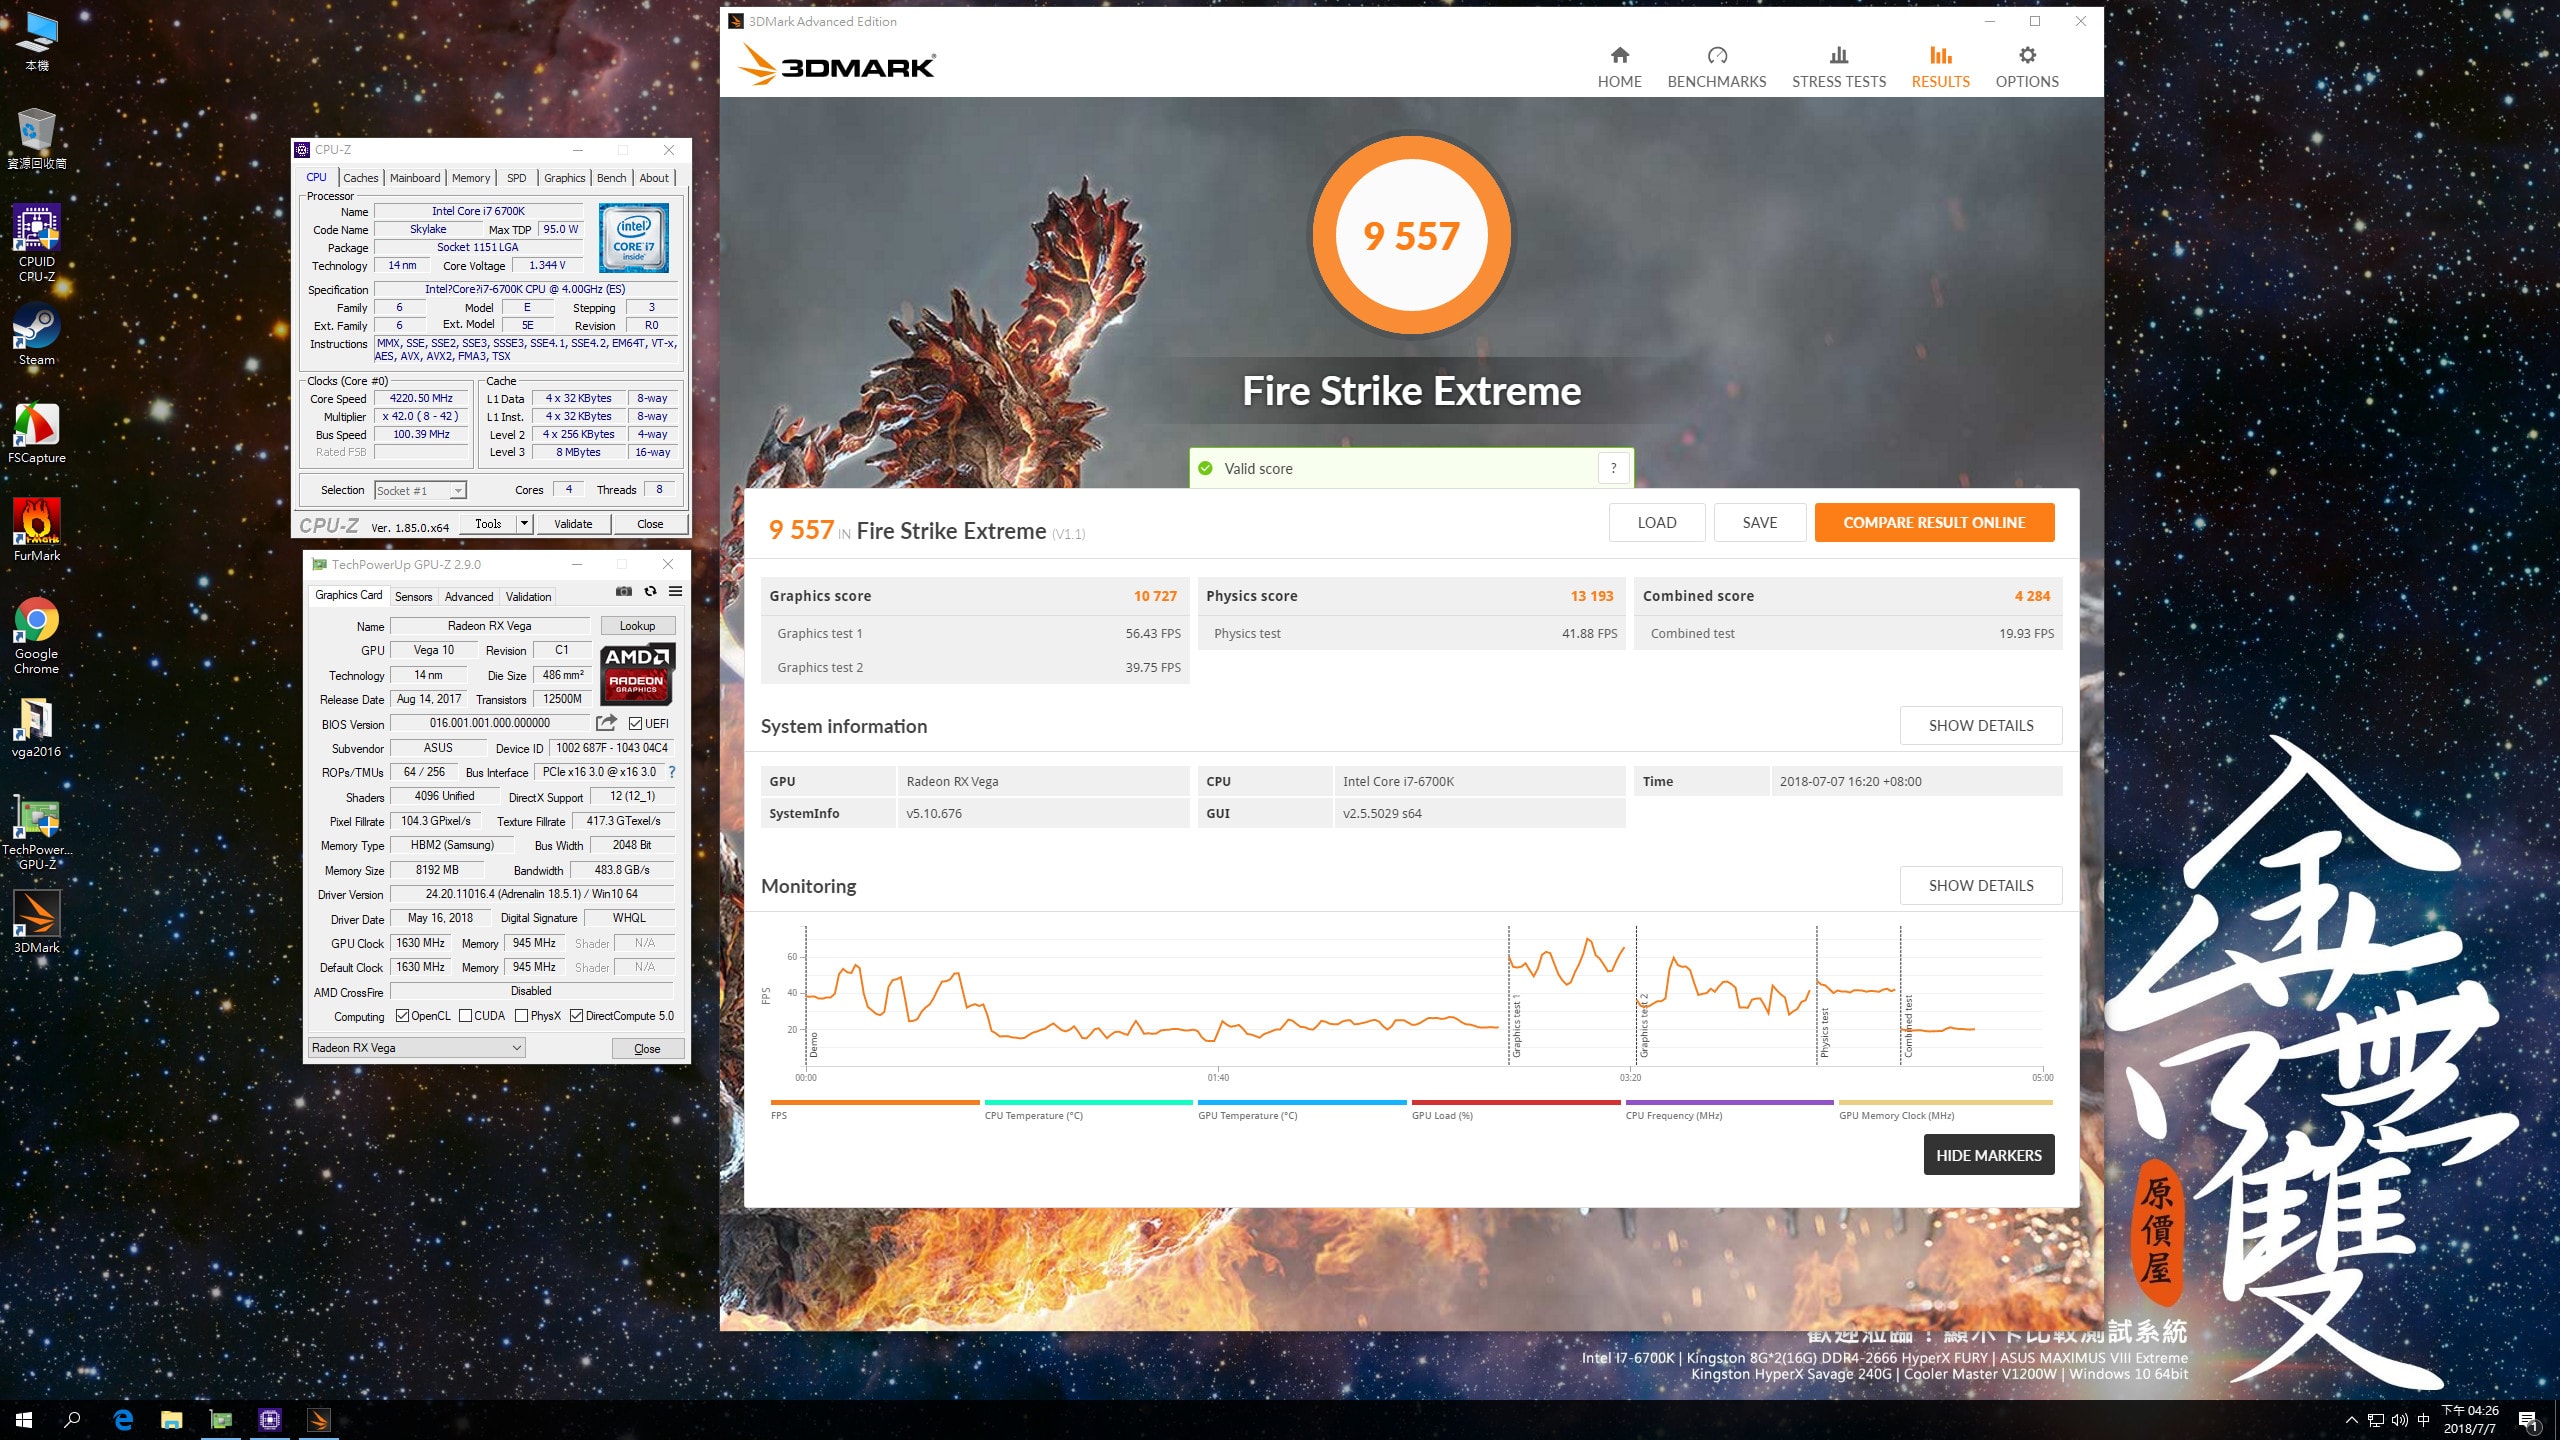Show details for System information

tap(1980, 726)
